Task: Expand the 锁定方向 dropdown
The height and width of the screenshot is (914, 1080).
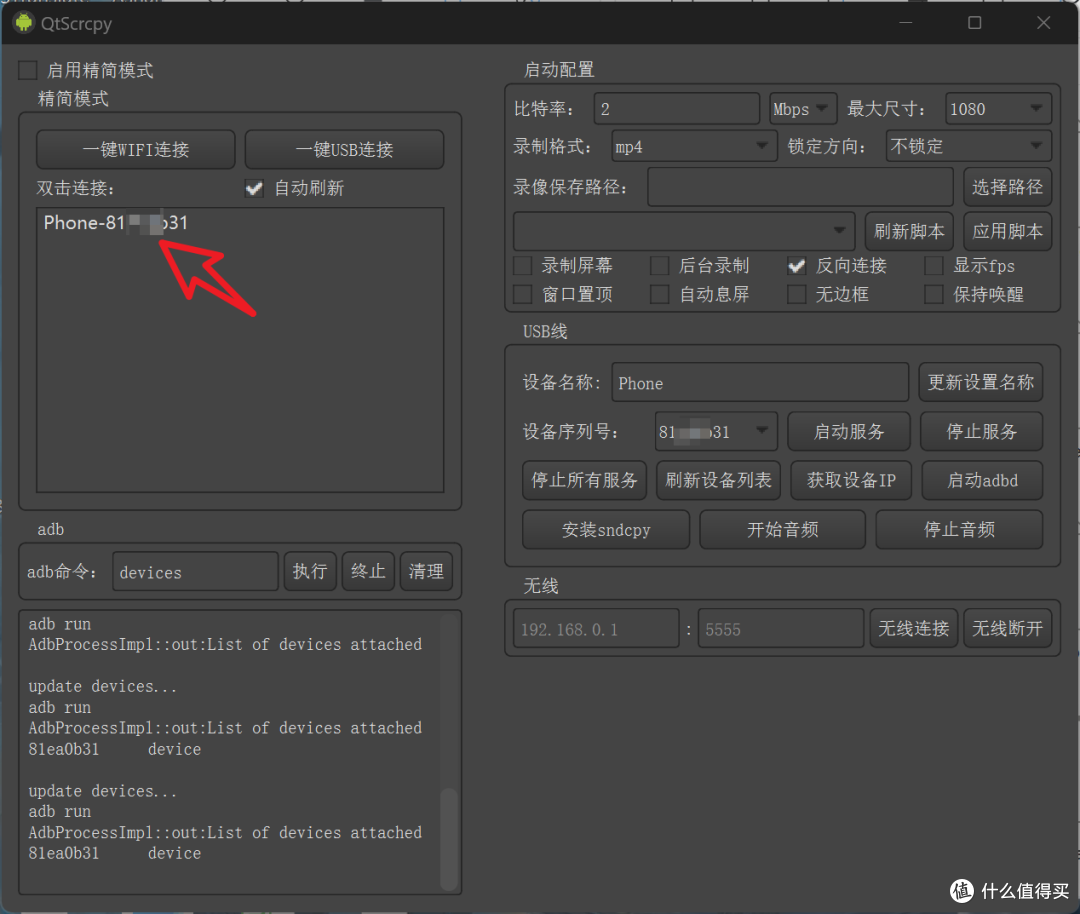Action: pyautogui.click(x=968, y=147)
